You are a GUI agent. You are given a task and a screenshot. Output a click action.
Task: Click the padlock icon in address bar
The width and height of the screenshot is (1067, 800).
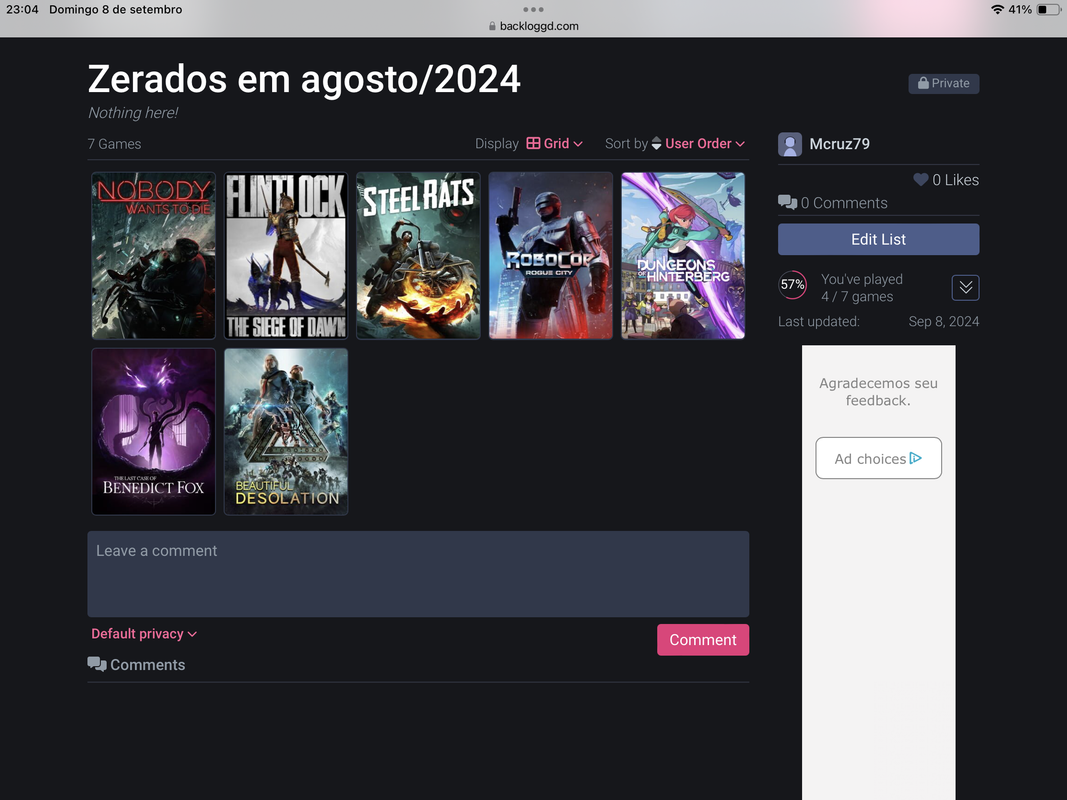pyautogui.click(x=492, y=26)
